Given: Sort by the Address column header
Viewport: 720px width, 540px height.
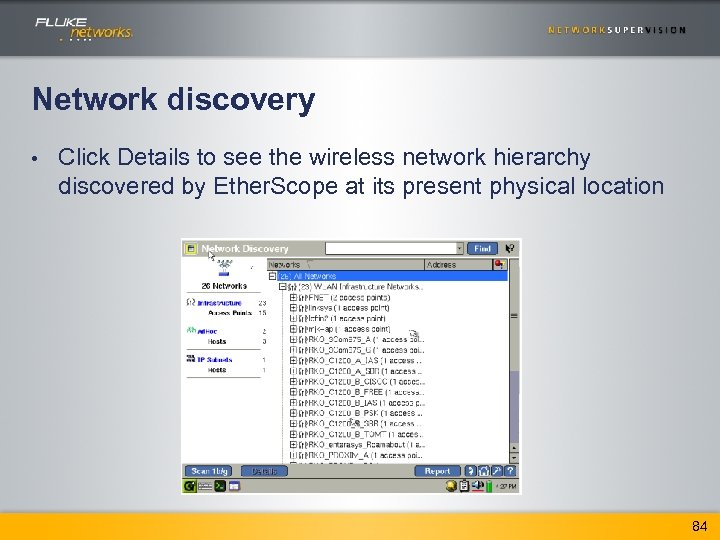Looking at the screenshot, I should [x=458, y=265].
